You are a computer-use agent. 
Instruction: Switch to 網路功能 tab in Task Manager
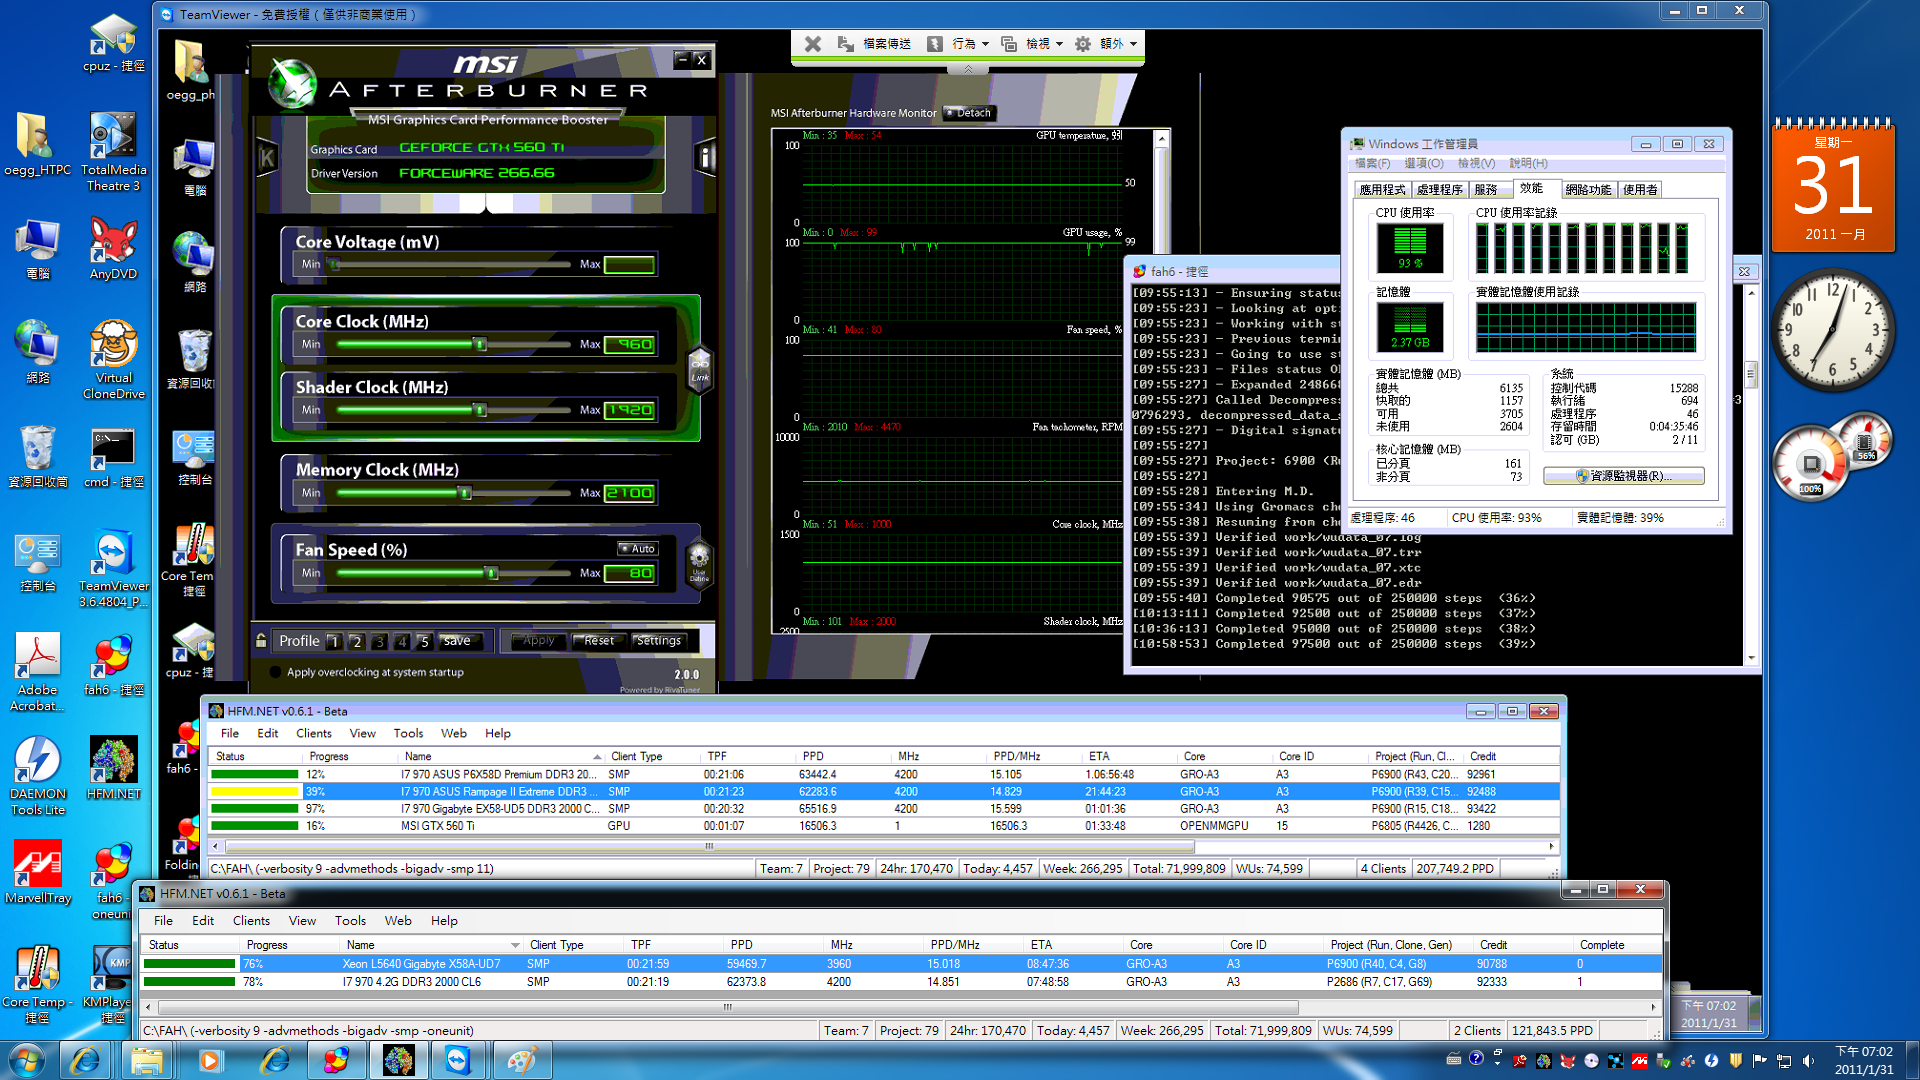point(1588,189)
